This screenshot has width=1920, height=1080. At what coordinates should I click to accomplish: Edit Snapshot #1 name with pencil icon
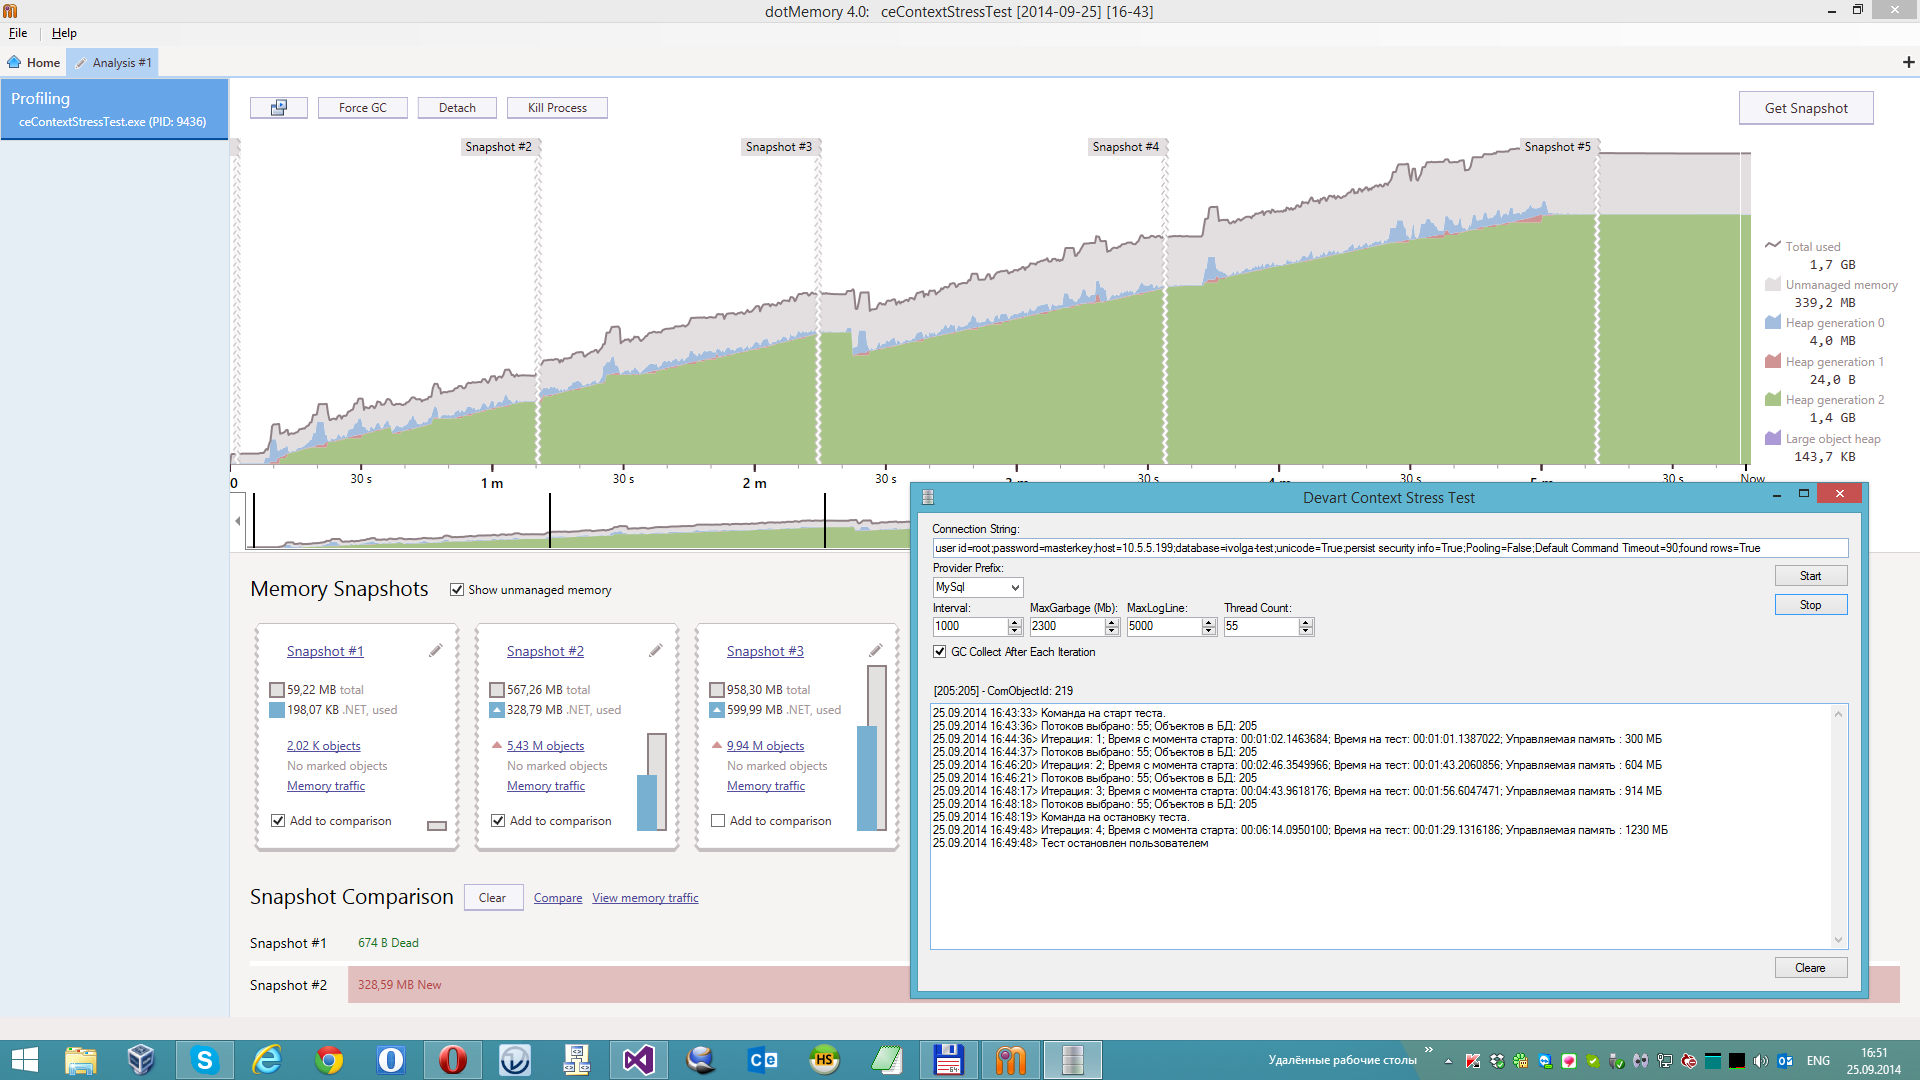(436, 651)
